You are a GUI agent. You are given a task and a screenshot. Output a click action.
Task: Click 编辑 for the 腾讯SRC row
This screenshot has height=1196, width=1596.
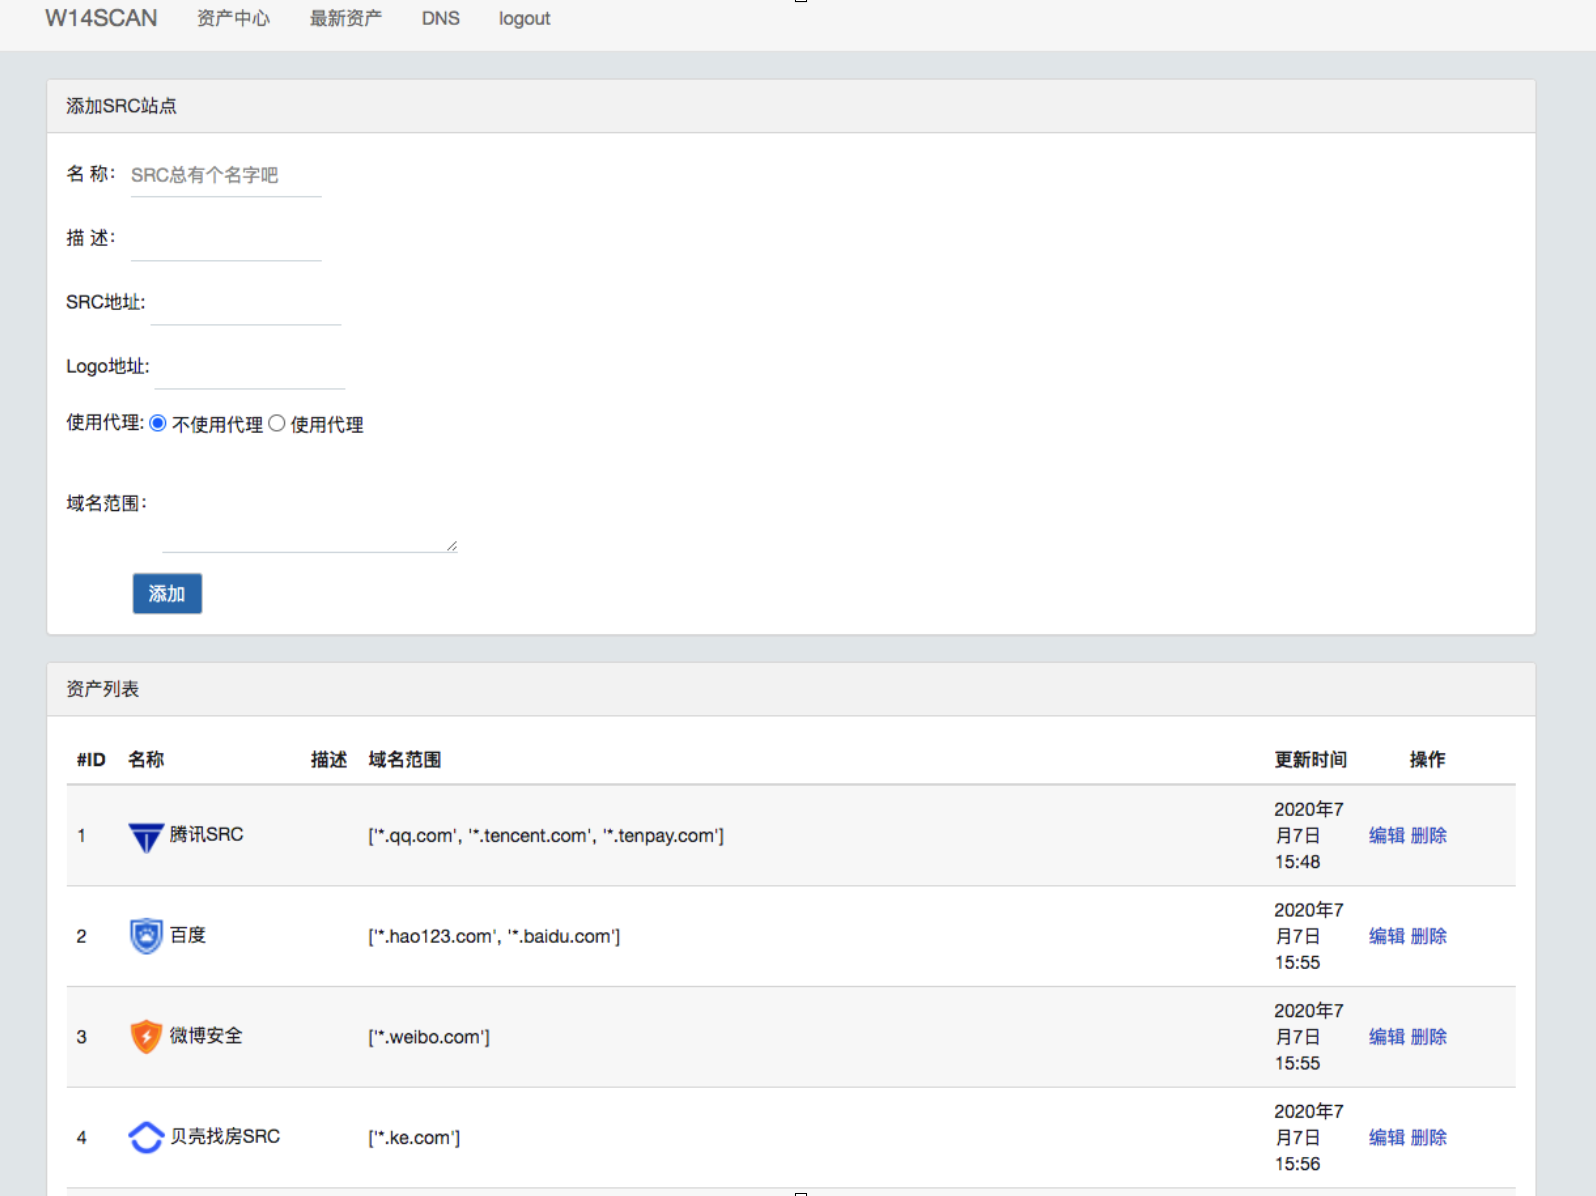[x=1387, y=835]
